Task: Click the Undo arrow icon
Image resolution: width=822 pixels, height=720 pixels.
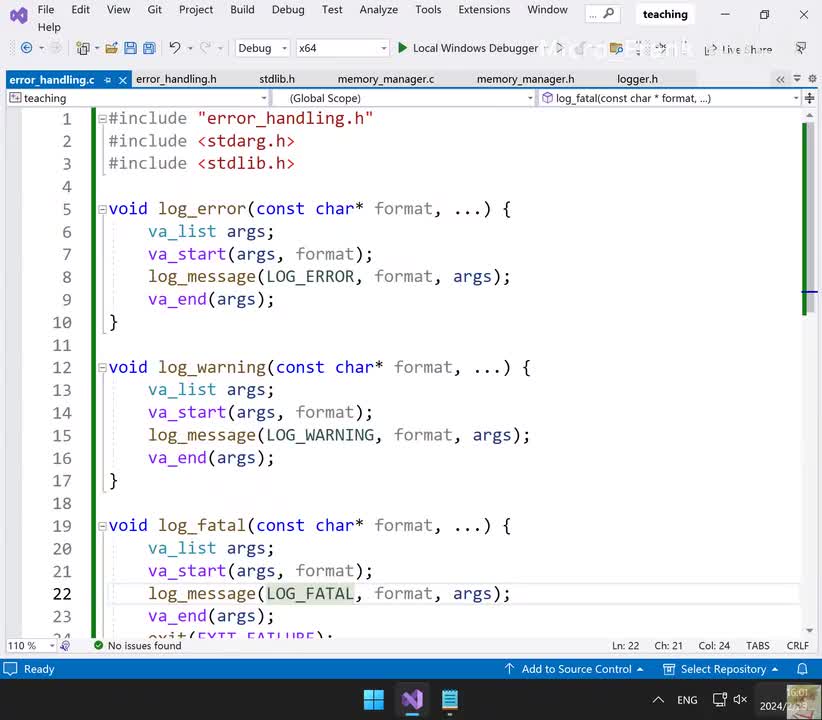Action: (175, 48)
